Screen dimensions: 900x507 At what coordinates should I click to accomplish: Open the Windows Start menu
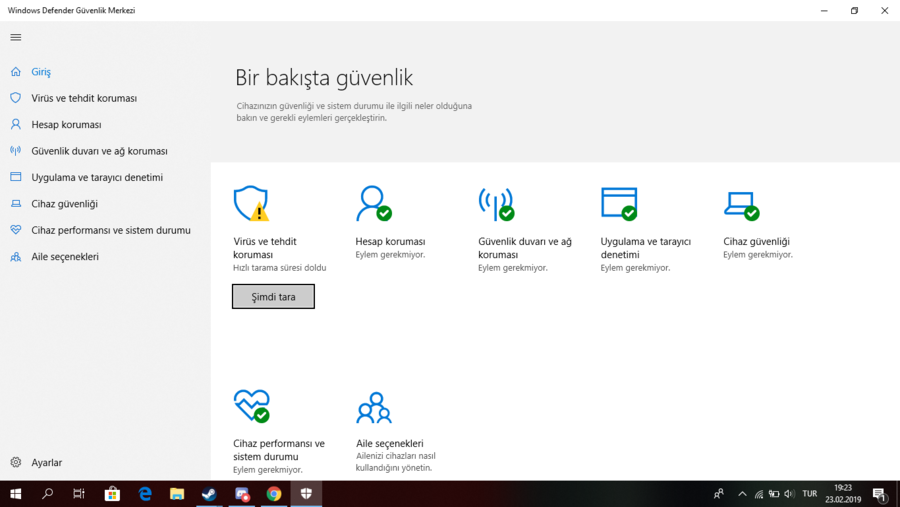15,494
